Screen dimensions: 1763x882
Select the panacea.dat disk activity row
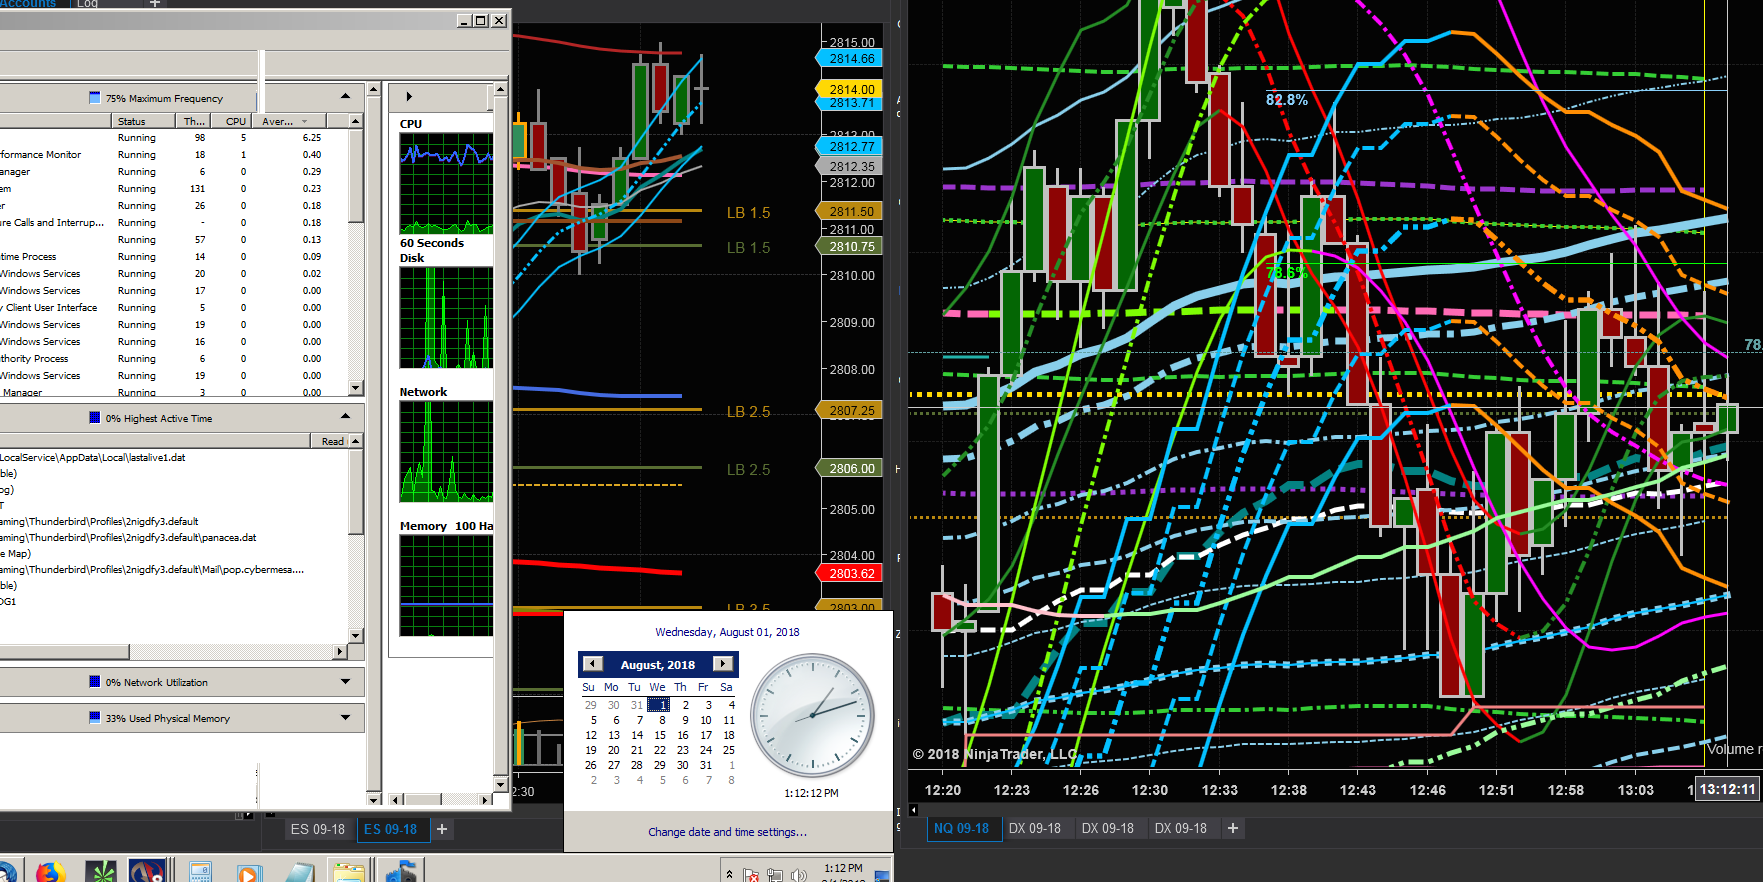[x=175, y=537]
